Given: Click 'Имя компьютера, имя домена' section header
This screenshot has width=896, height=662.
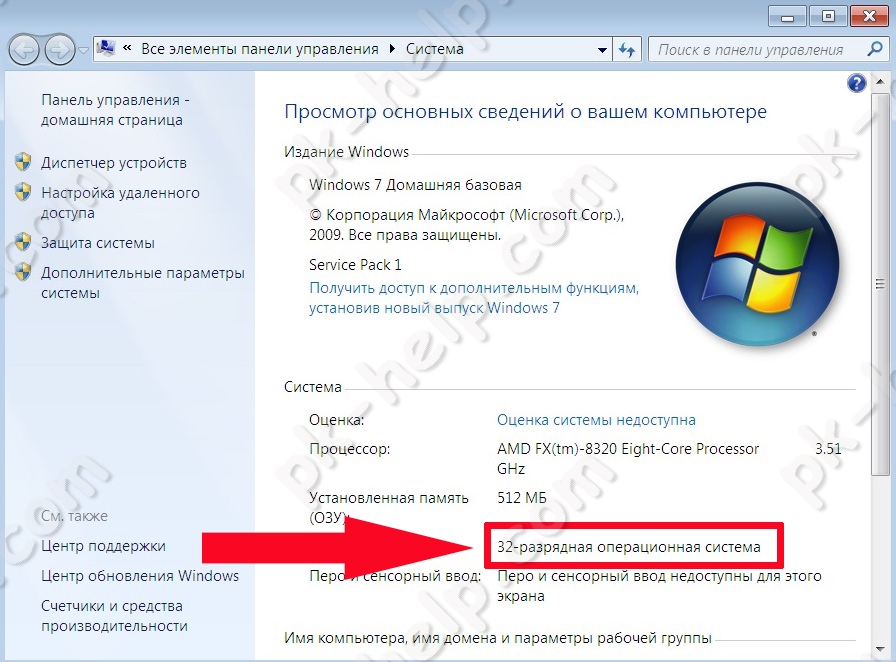Looking at the screenshot, I should [498, 637].
